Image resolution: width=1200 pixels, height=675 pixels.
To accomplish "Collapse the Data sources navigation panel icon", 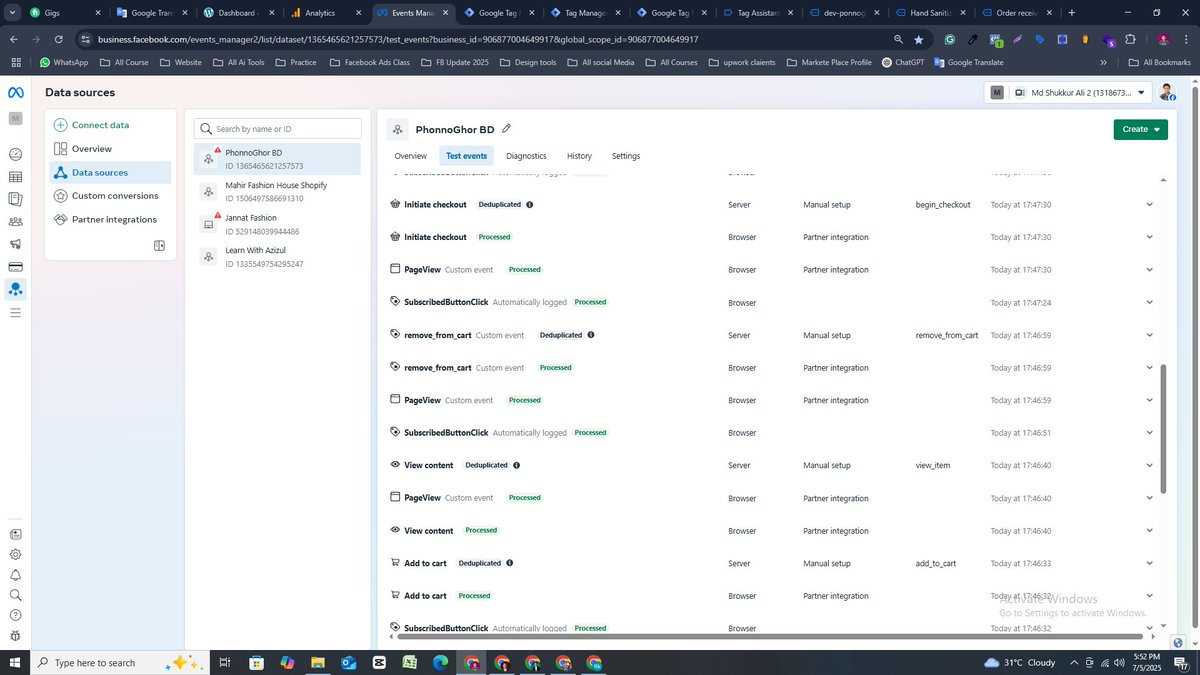I will (x=159, y=246).
